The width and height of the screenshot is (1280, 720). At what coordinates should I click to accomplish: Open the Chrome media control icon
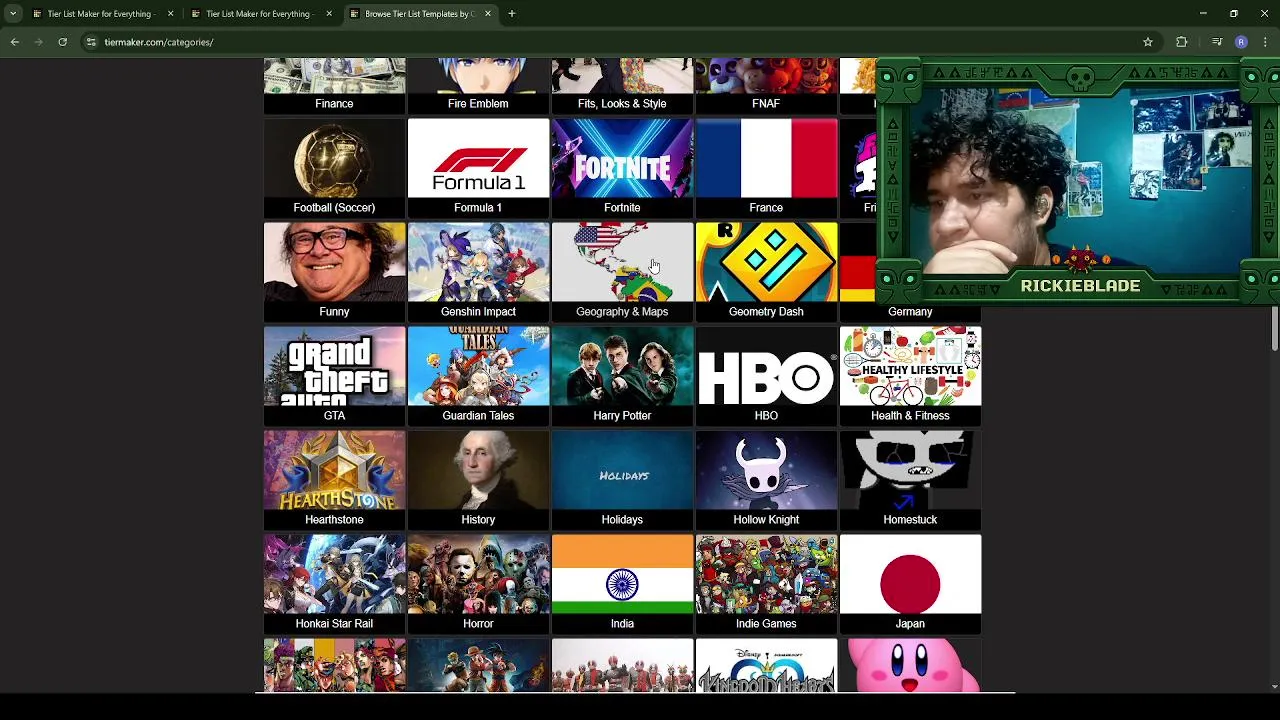point(1217,42)
